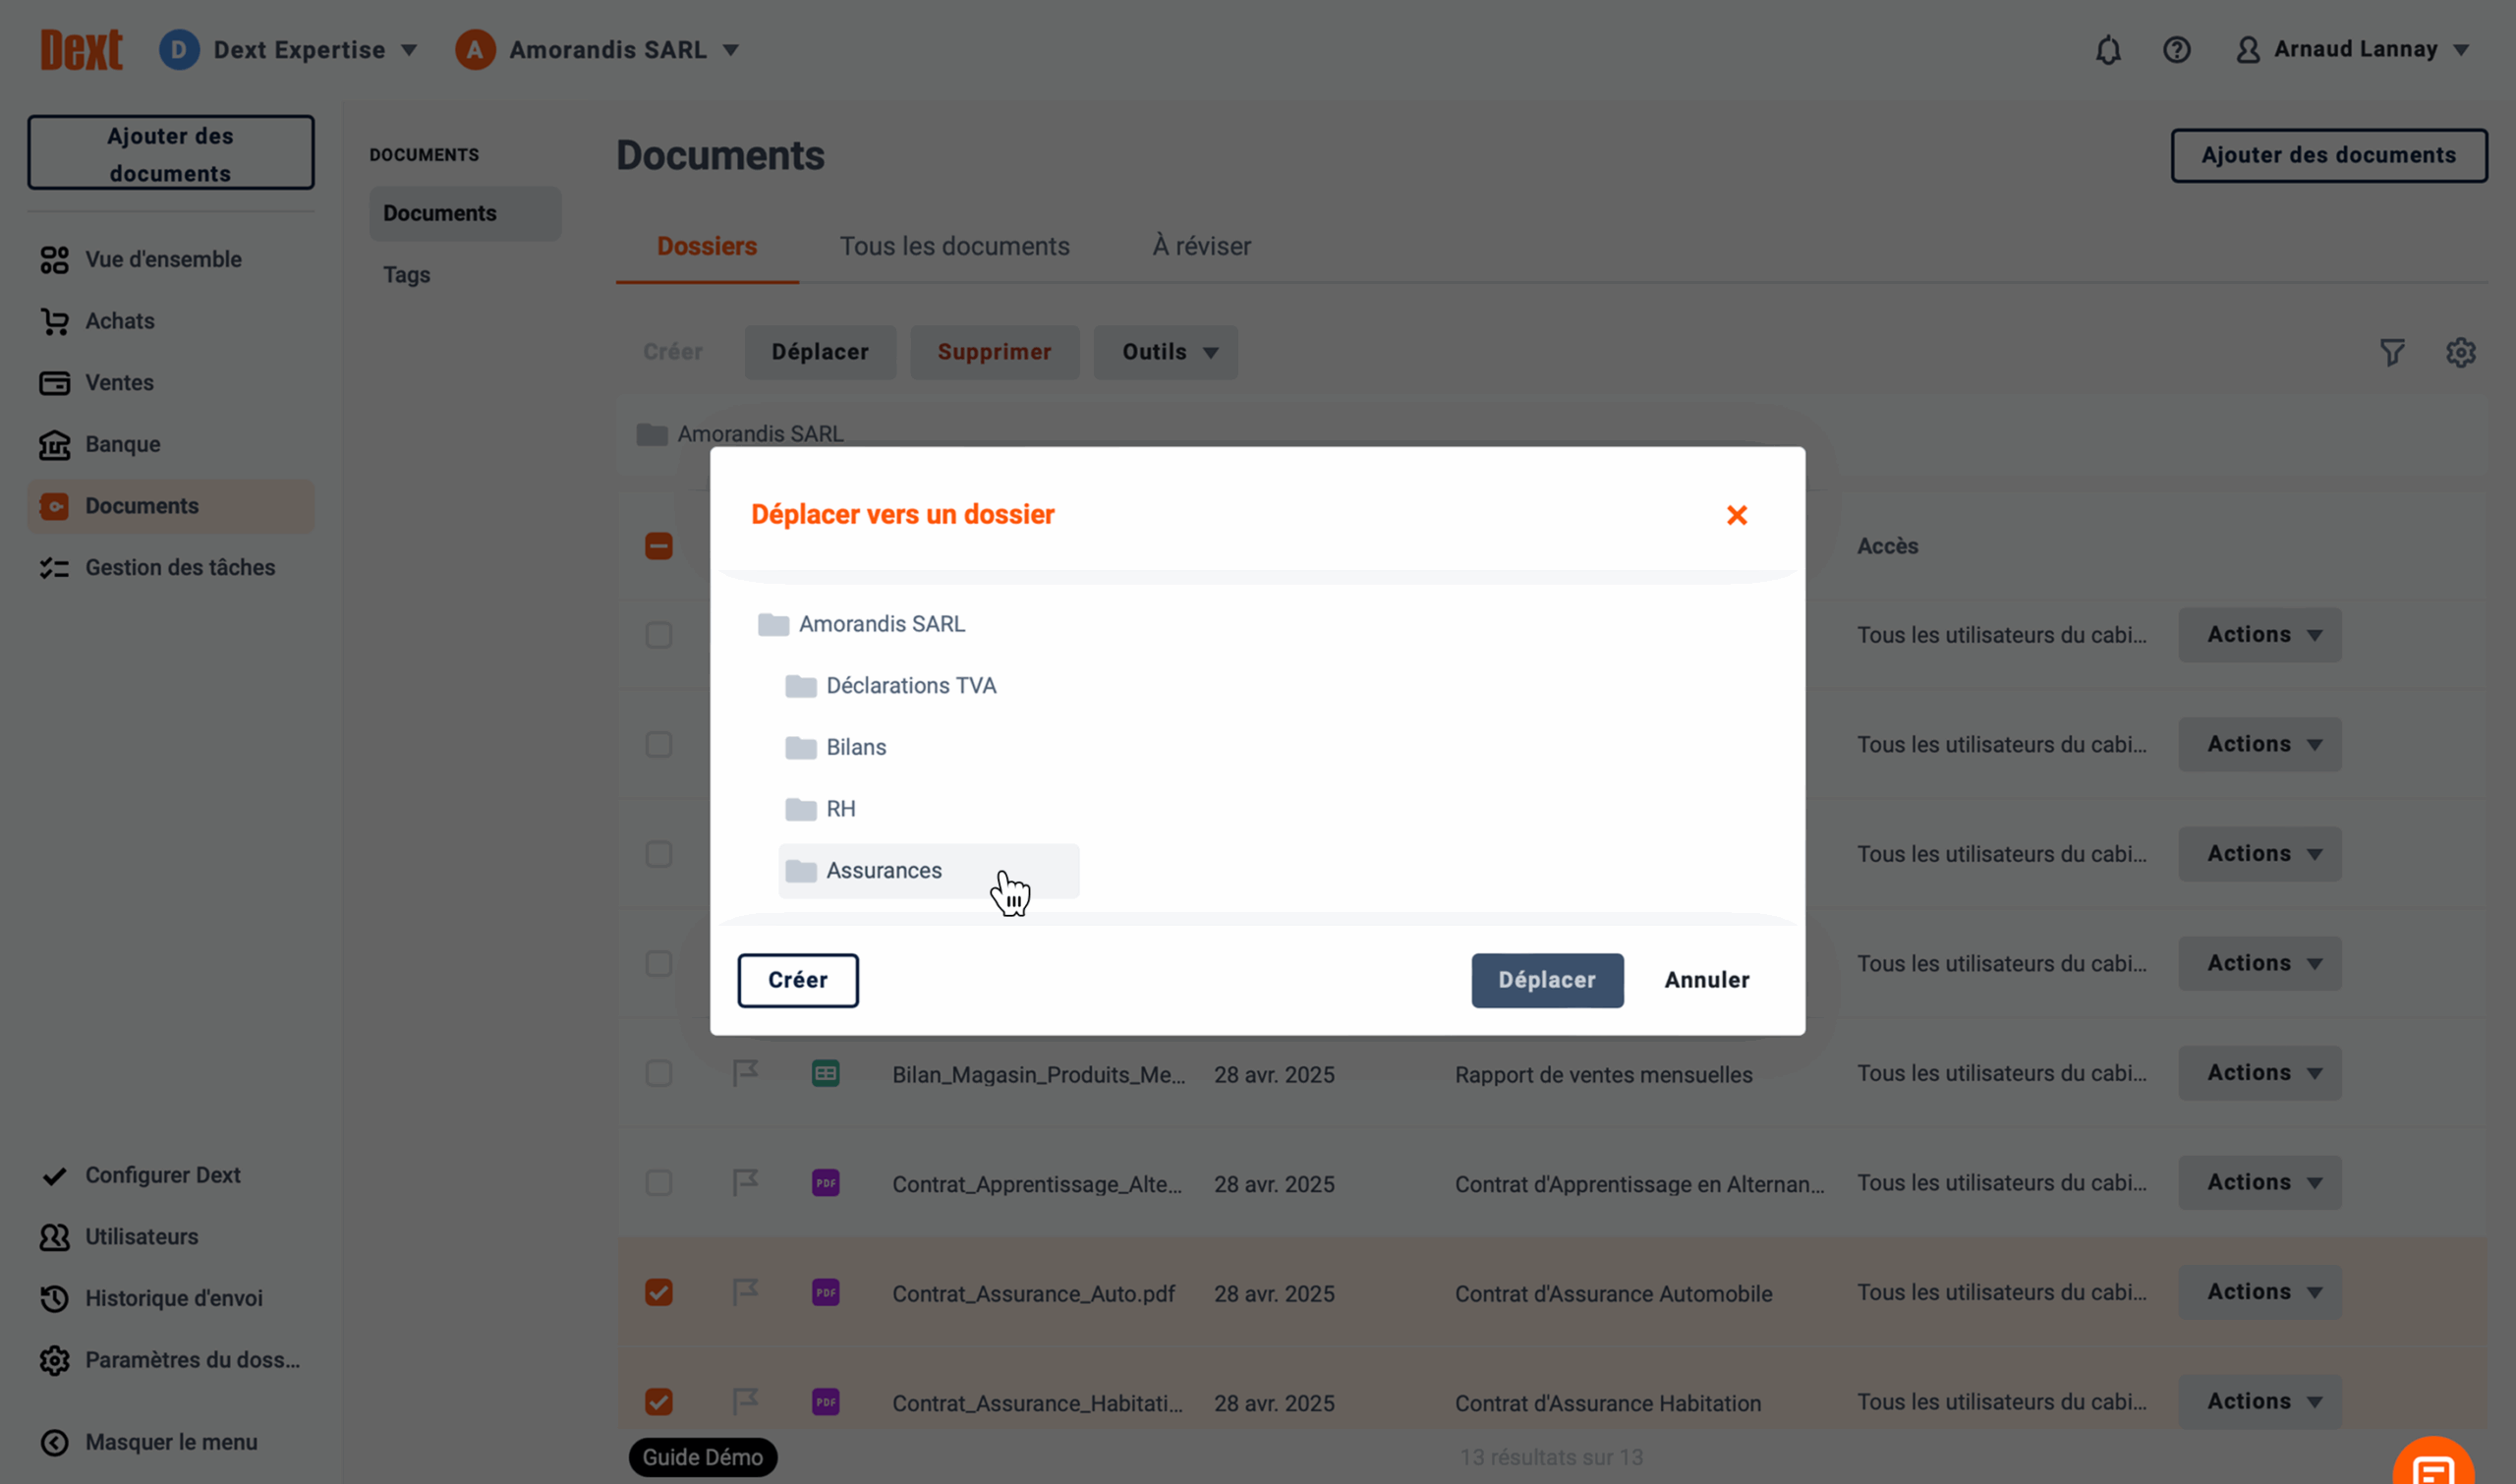Click PDF icon of Contrat_Assurance_Auto row
This screenshot has width=2516, height=1484.
pos(825,1292)
